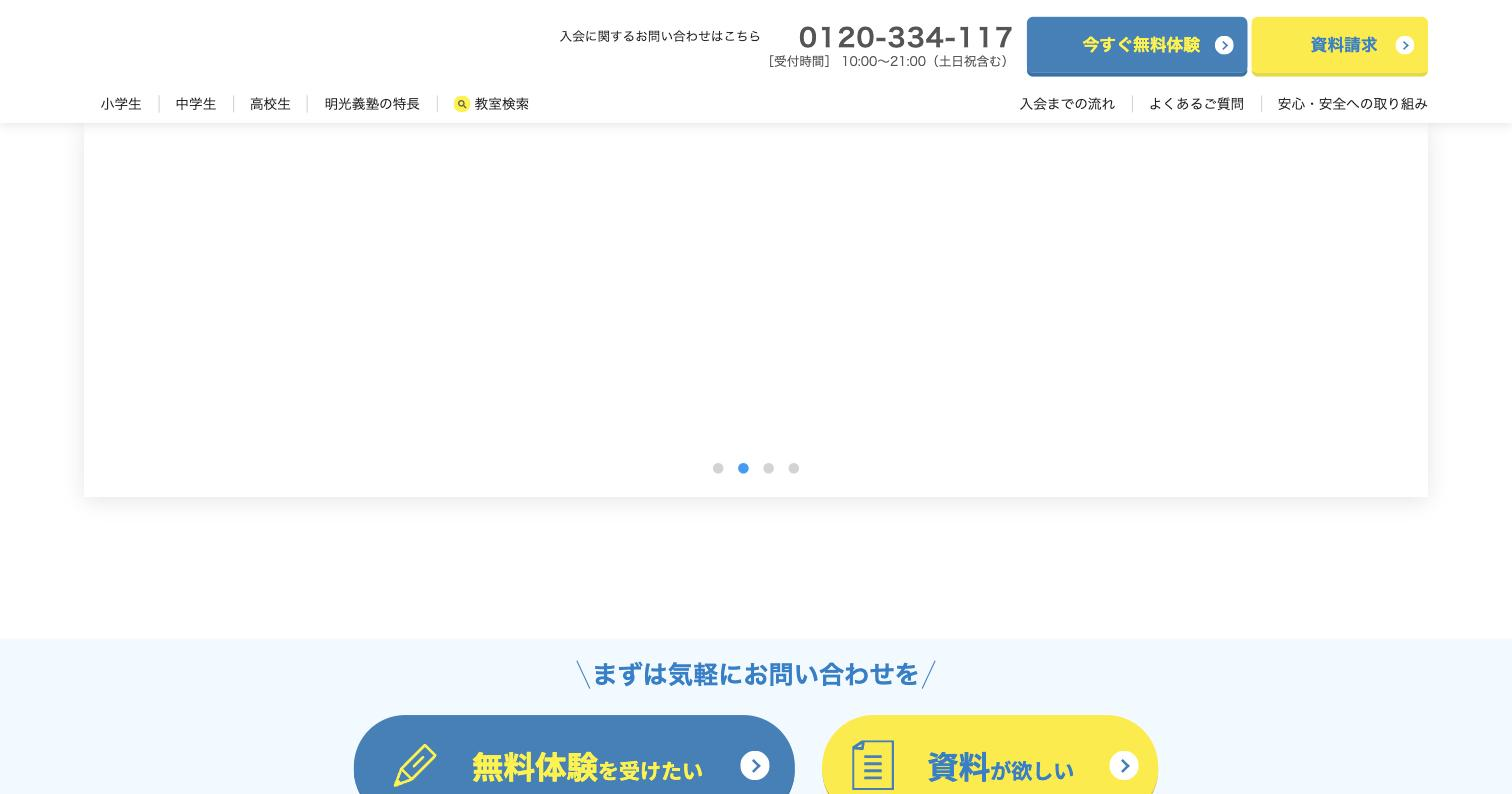
Task: Go to the first carousel slide dot
Action: click(718, 468)
